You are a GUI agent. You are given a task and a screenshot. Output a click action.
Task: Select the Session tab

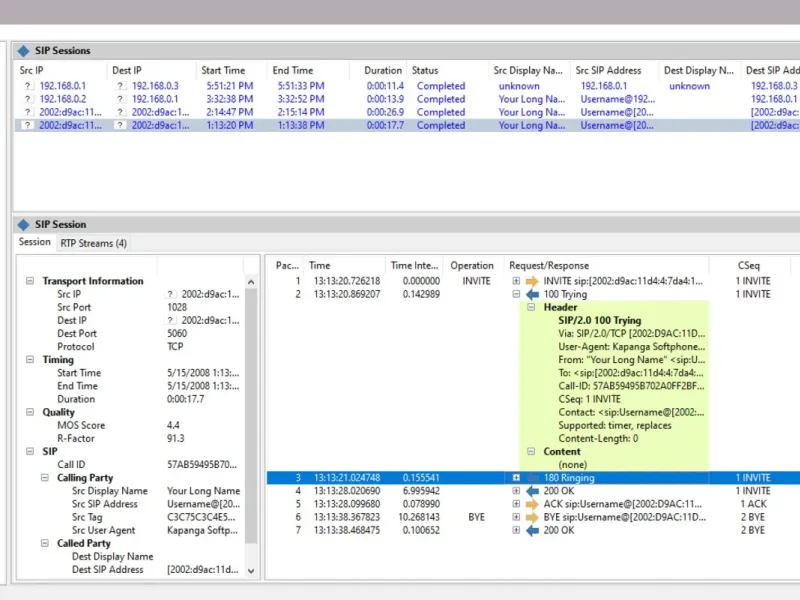[x=35, y=242]
